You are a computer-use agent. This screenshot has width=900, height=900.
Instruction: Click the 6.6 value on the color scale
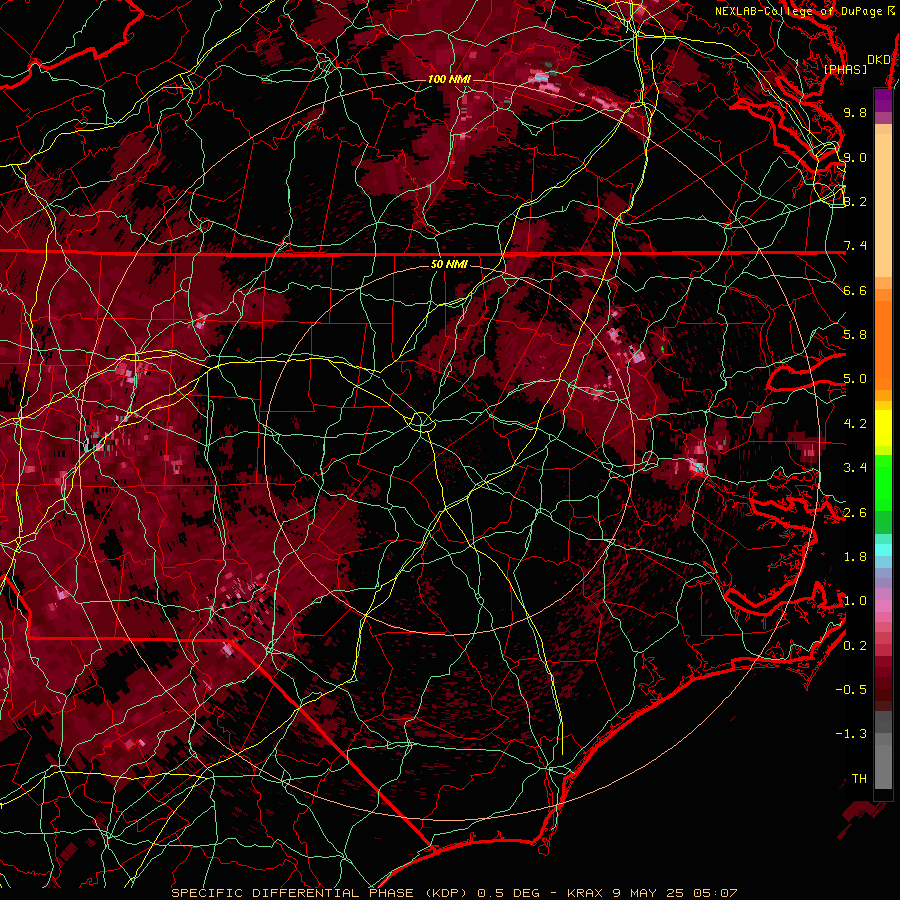click(x=855, y=290)
